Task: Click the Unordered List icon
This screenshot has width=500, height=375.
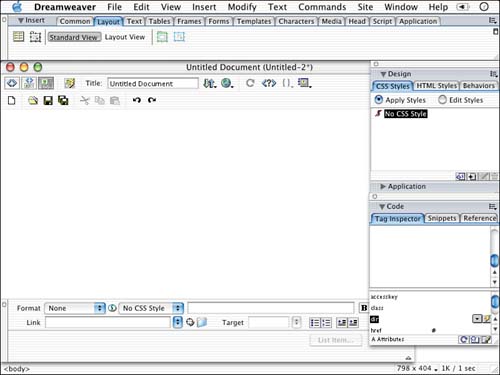Action: (x=315, y=323)
